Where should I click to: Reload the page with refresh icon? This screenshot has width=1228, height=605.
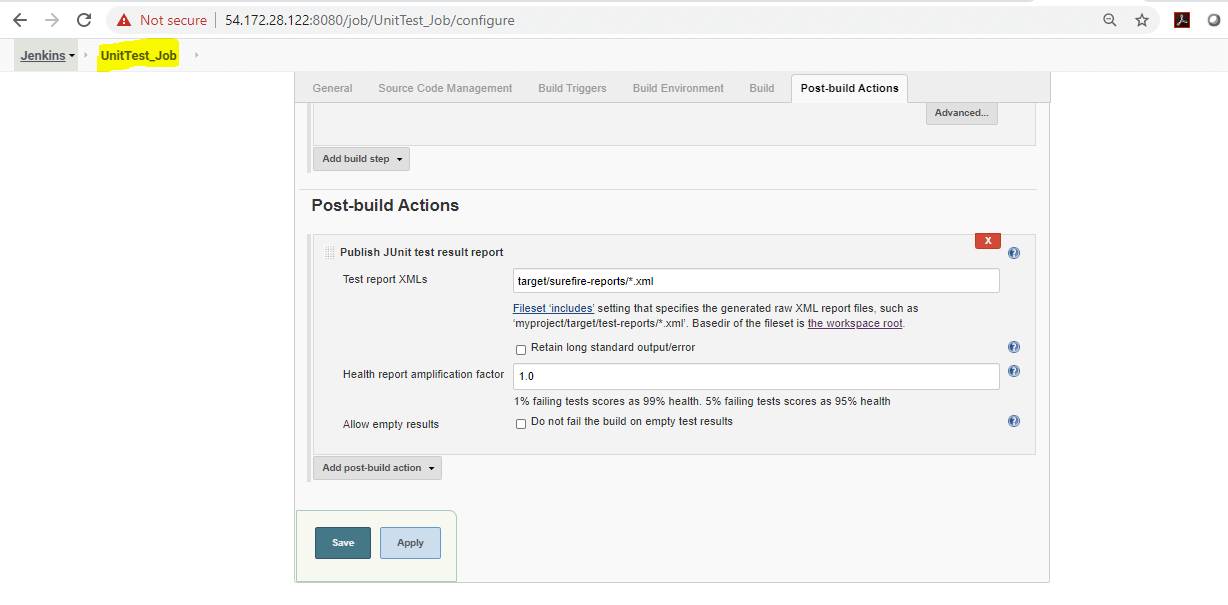(84, 20)
